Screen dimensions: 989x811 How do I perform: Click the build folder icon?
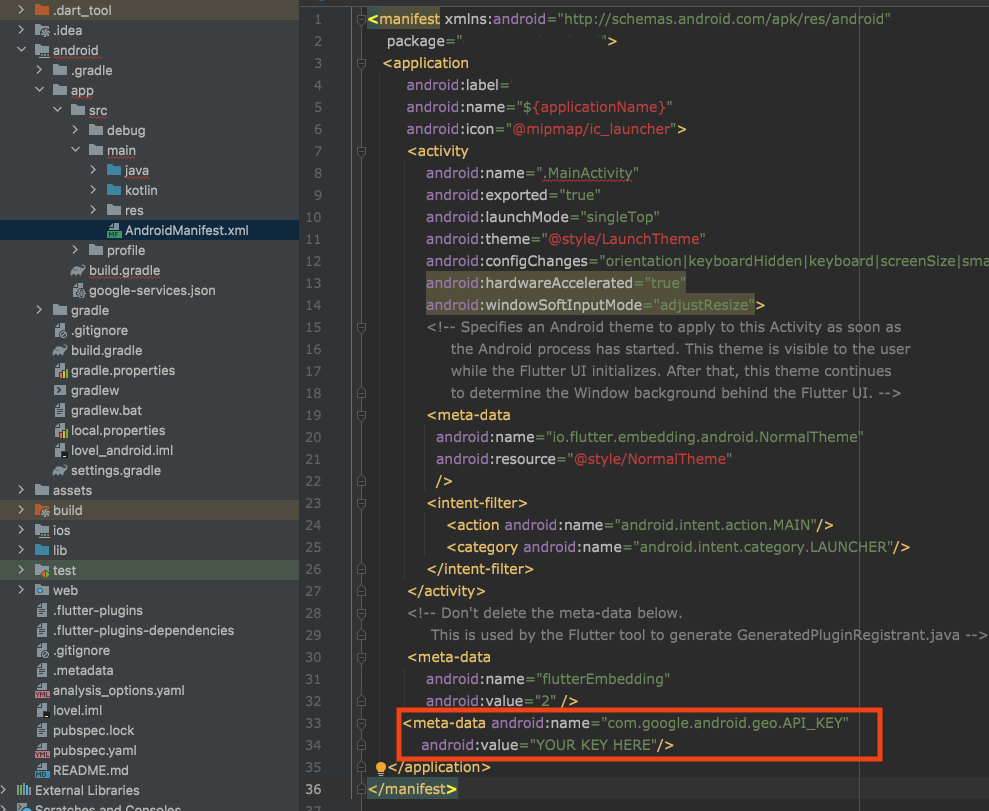coord(42,510)
